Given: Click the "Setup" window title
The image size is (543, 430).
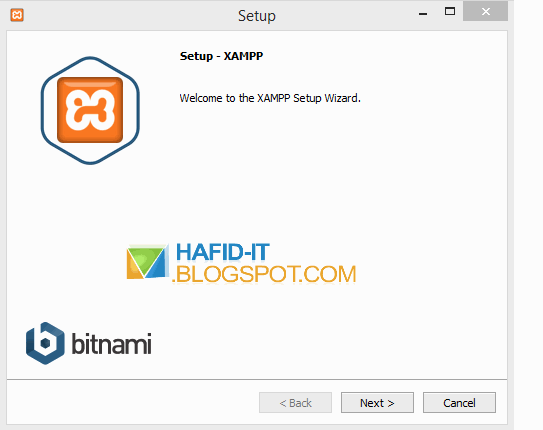Looking at the screenshot, I should pyautogui.click(x=257, y=16).
